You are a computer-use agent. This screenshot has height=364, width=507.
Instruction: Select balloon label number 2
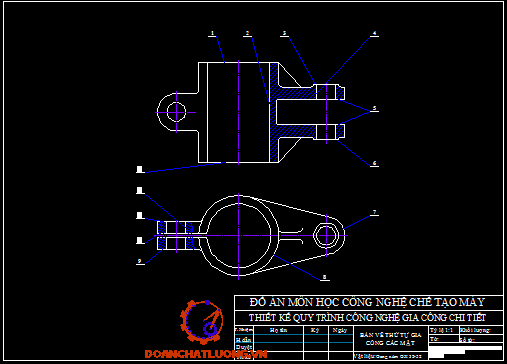point(247,33)
